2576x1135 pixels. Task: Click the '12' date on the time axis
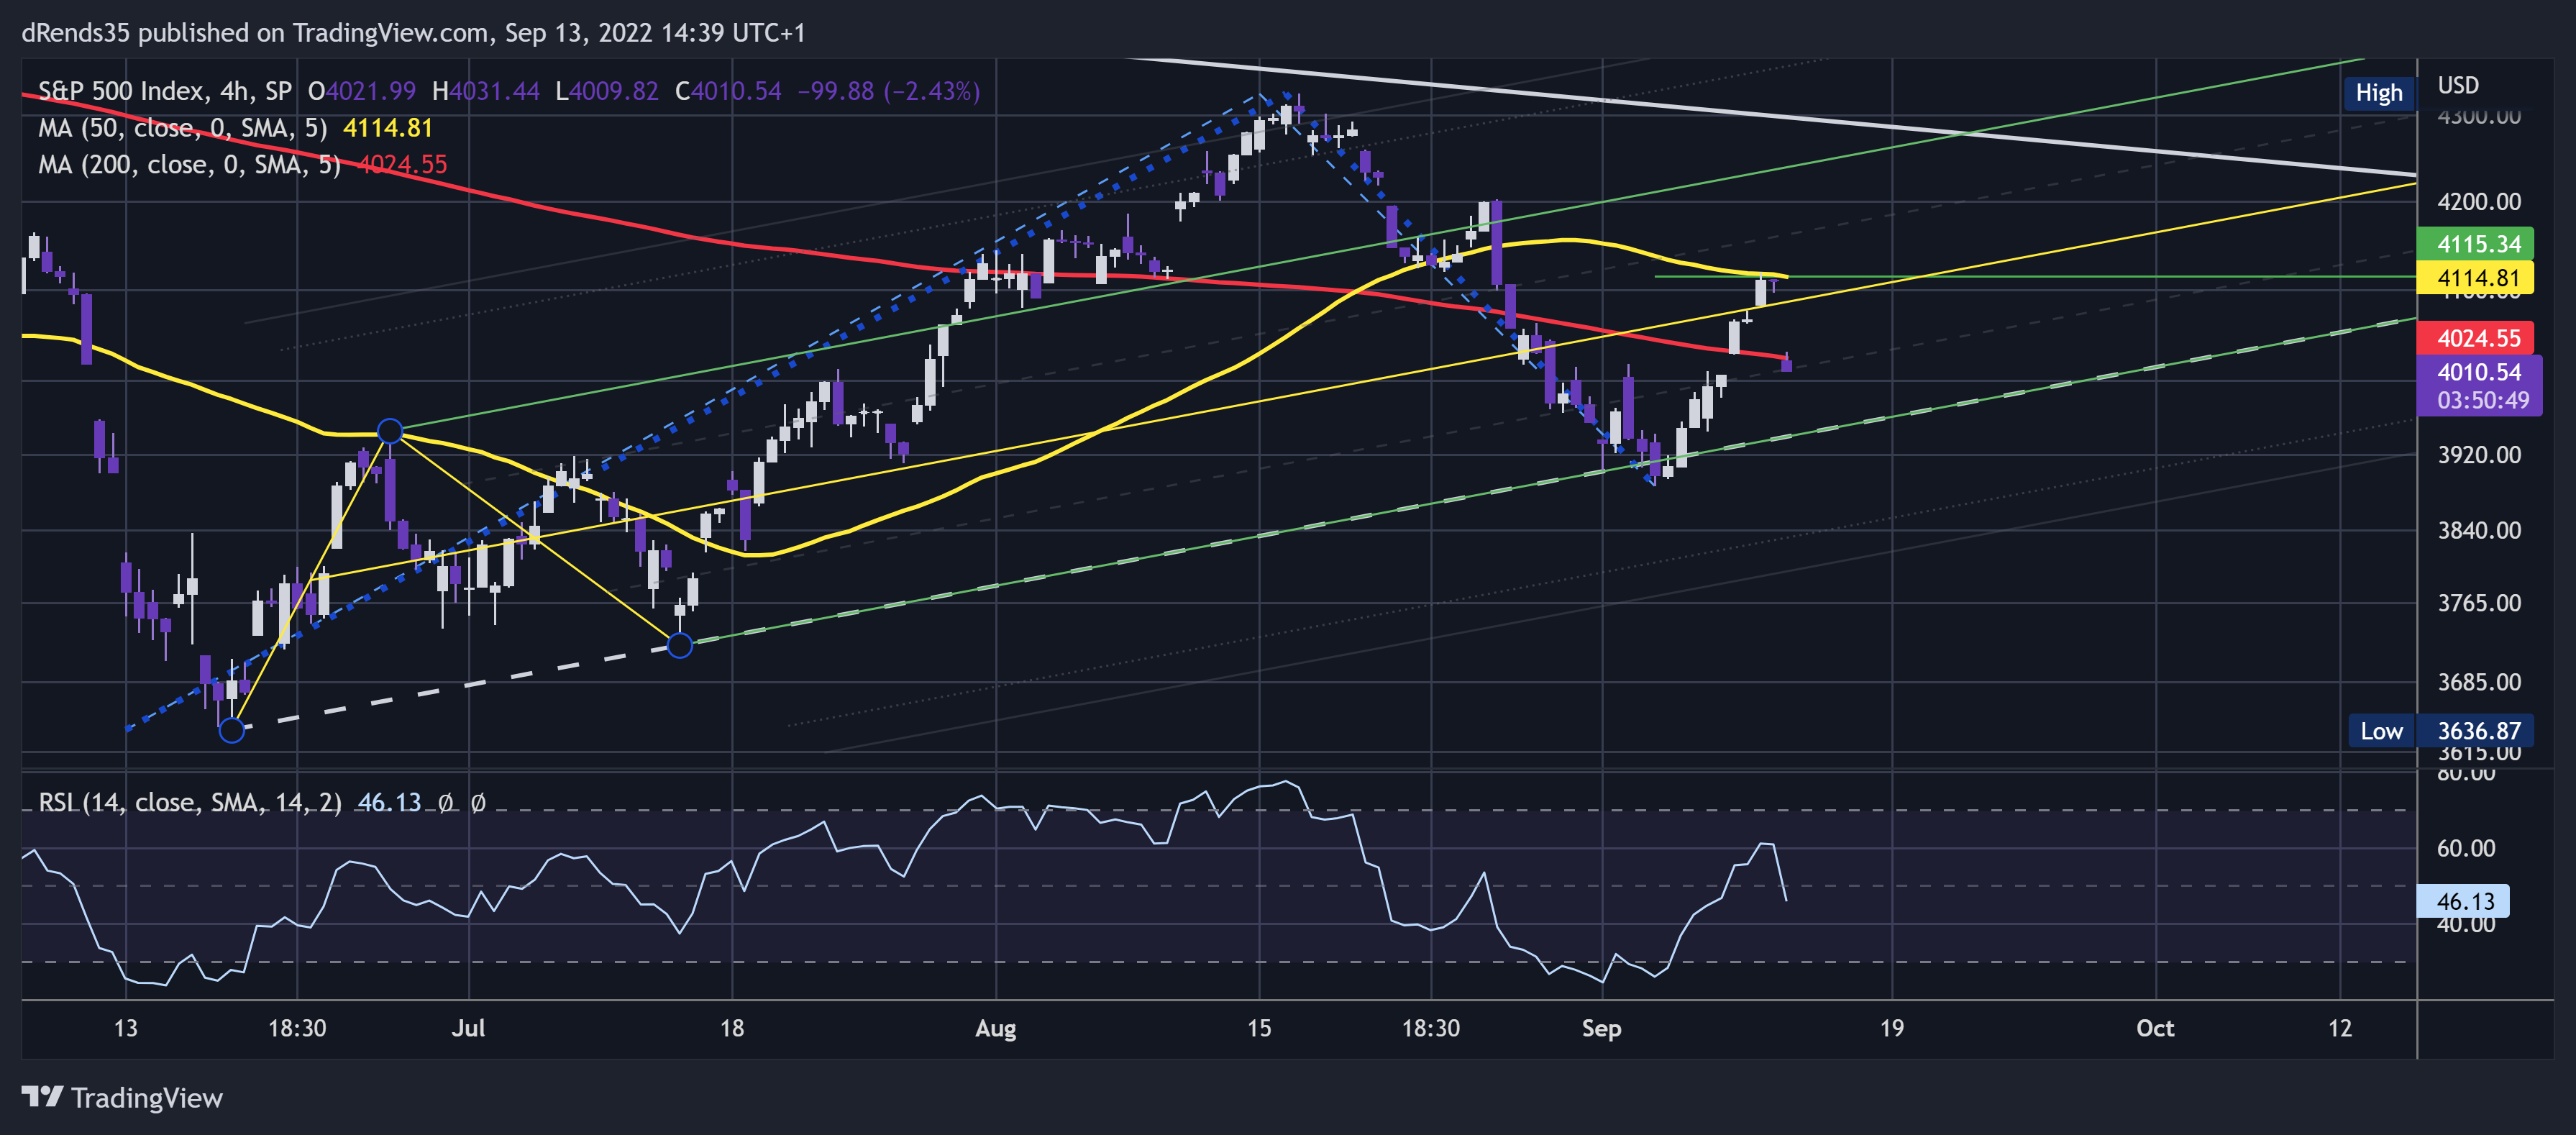tap(2339, 1028)
